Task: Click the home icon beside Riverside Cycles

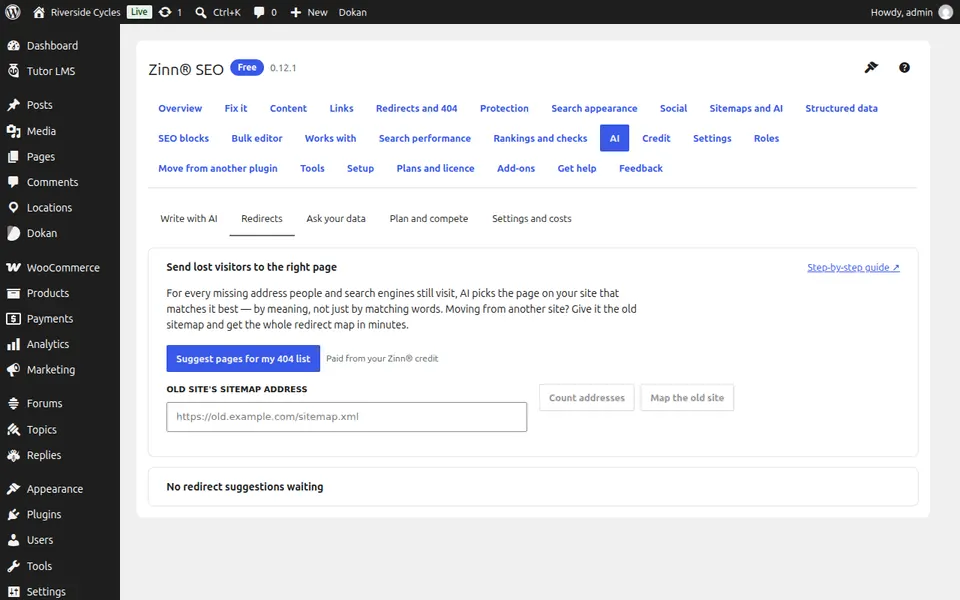Action: [x=39, y=12]
